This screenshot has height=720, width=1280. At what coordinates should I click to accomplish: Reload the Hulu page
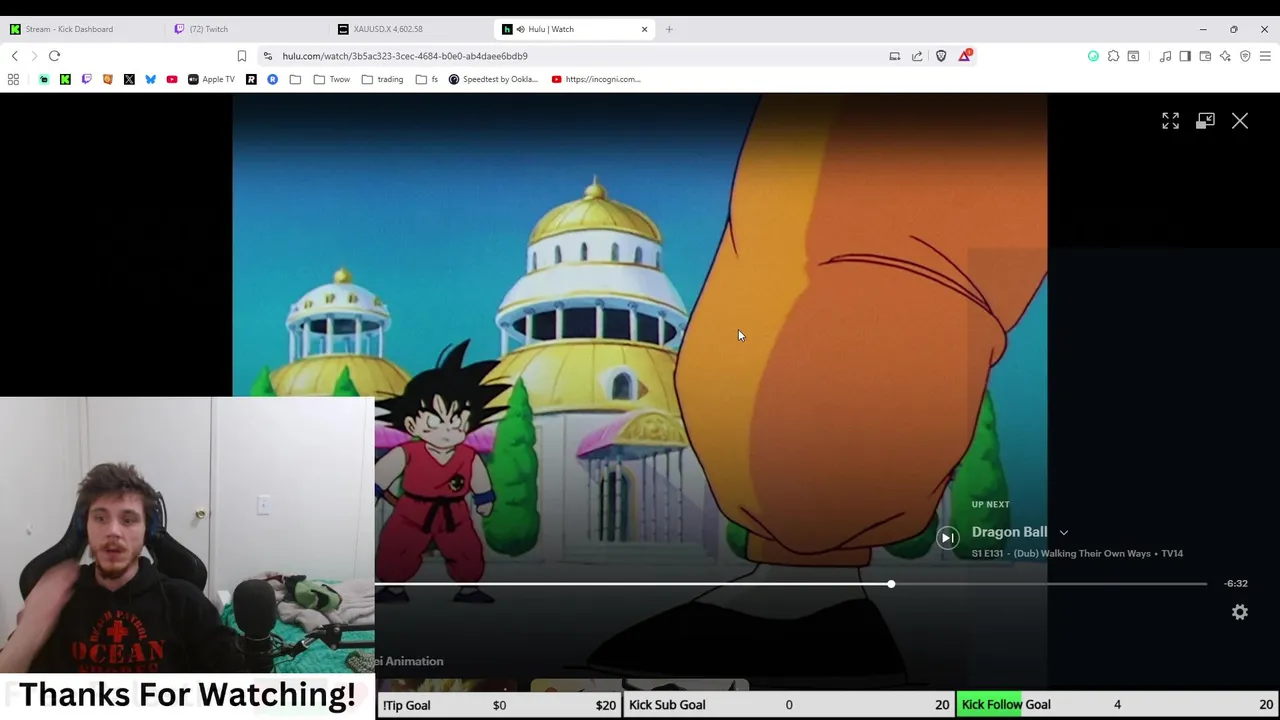click(x=54, y=56)
